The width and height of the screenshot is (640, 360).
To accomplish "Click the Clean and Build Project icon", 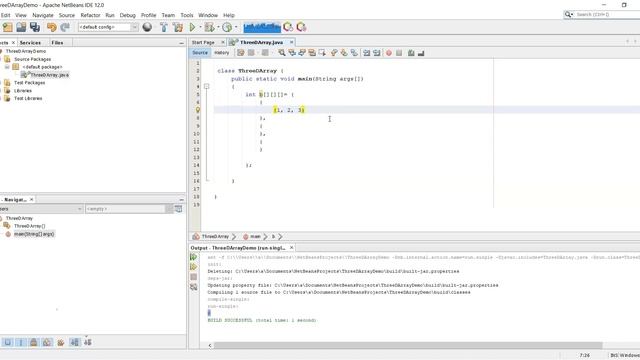I will [178, 27].
